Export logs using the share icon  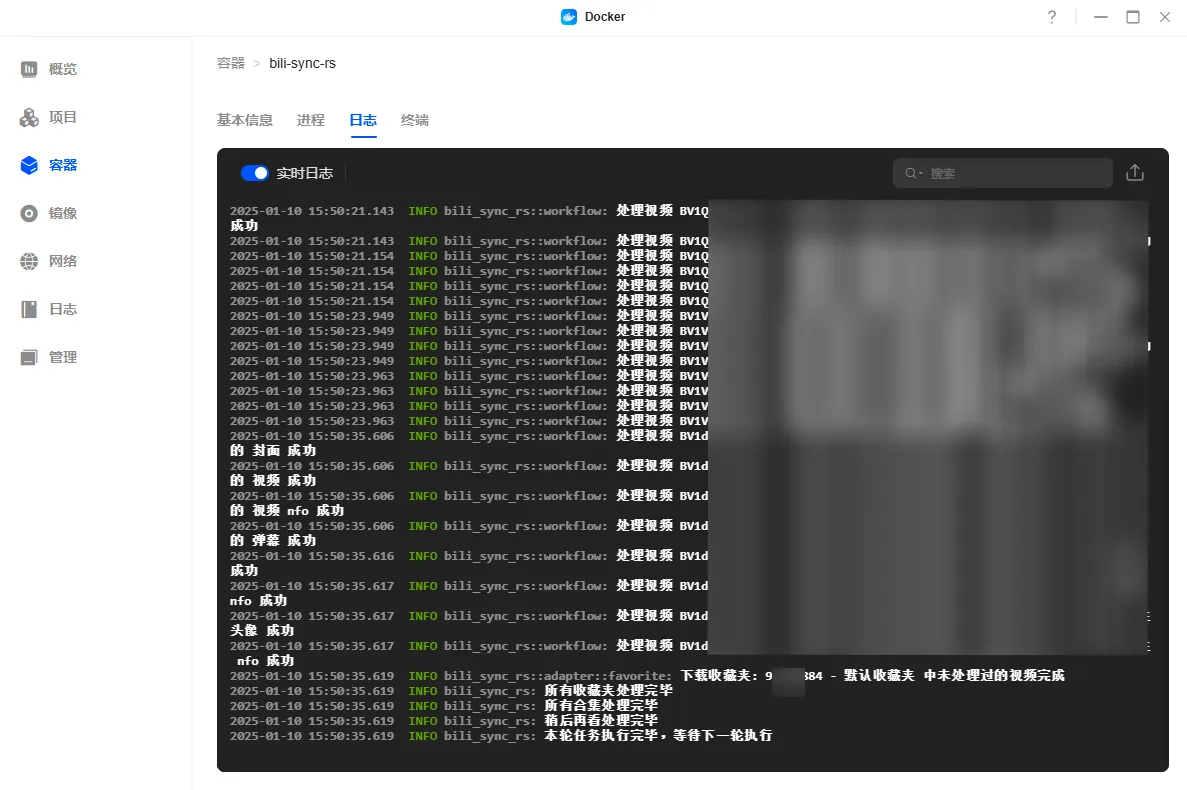(x=1135, y=172)
